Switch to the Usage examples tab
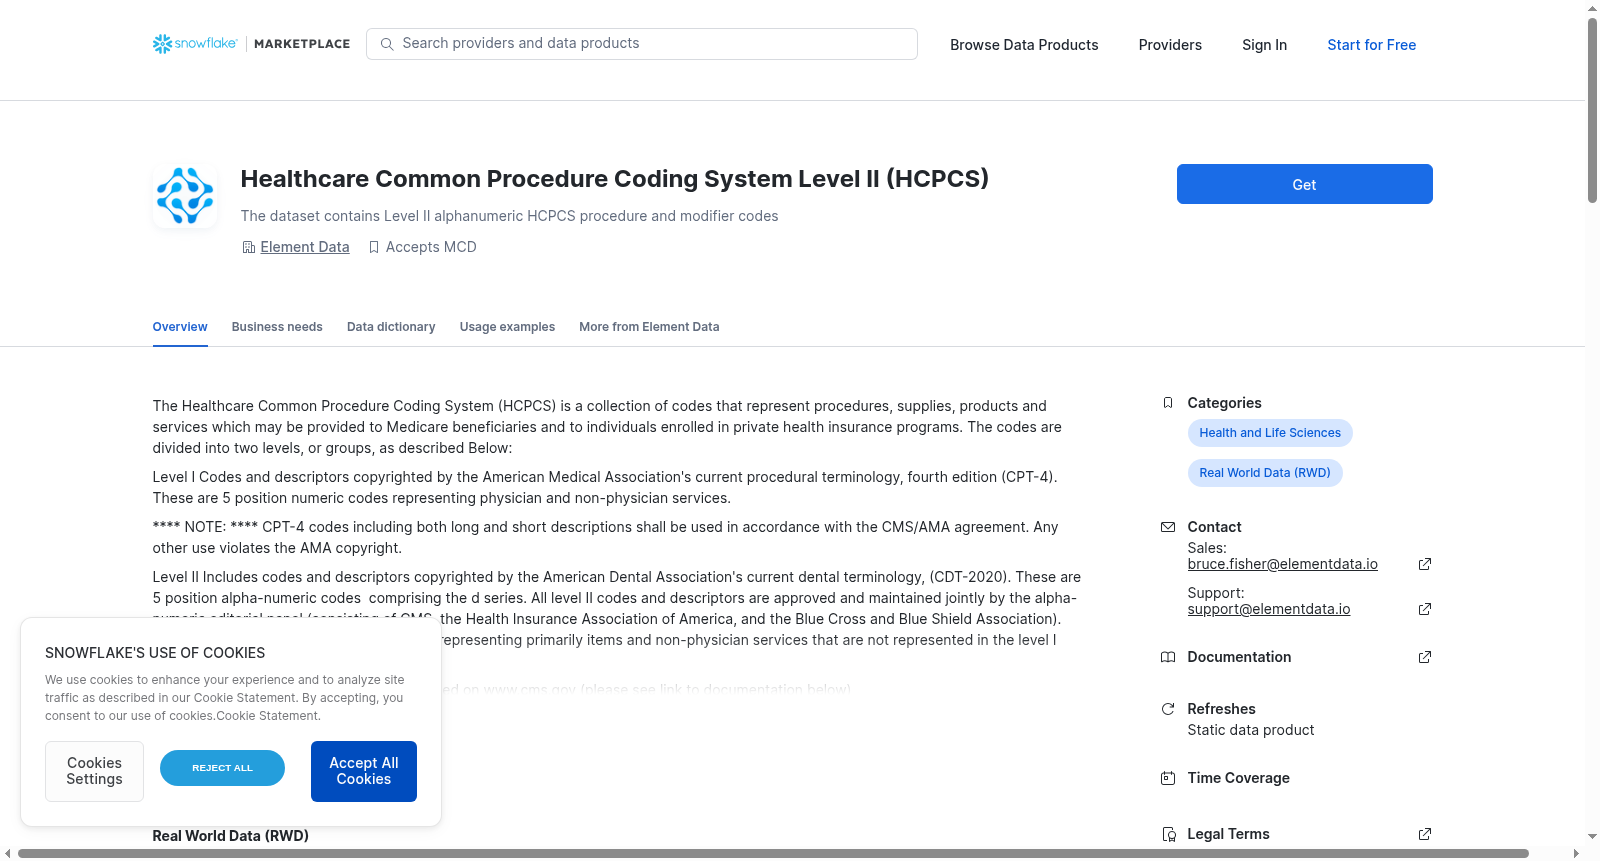This screenshot has width=1600, height=861. coord(507,327)
